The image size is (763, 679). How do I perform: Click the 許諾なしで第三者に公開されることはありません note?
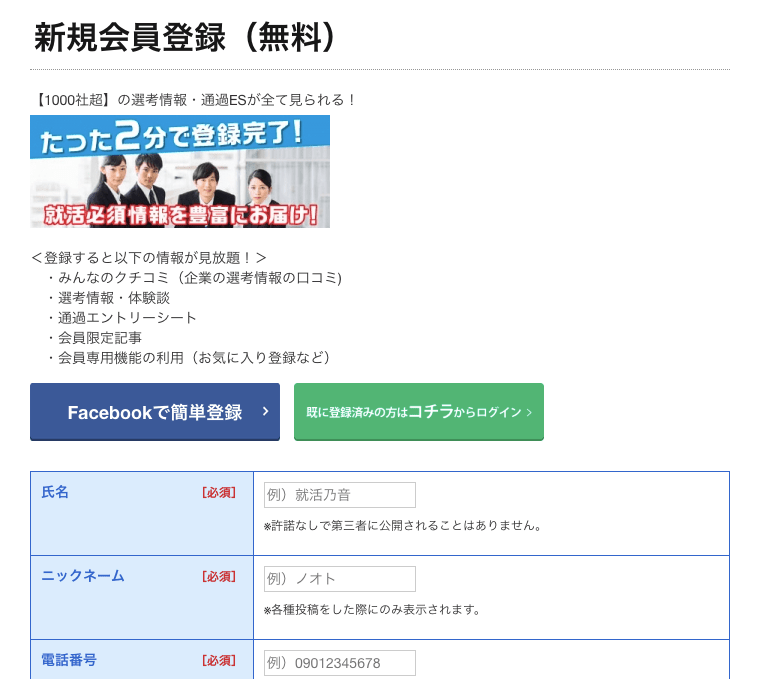(402, 526)
